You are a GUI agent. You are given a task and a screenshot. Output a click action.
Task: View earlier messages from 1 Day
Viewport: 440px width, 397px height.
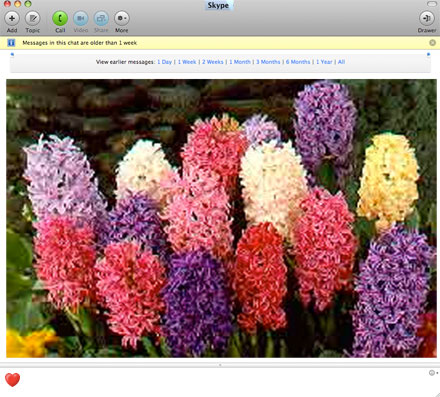coord(165,62)
